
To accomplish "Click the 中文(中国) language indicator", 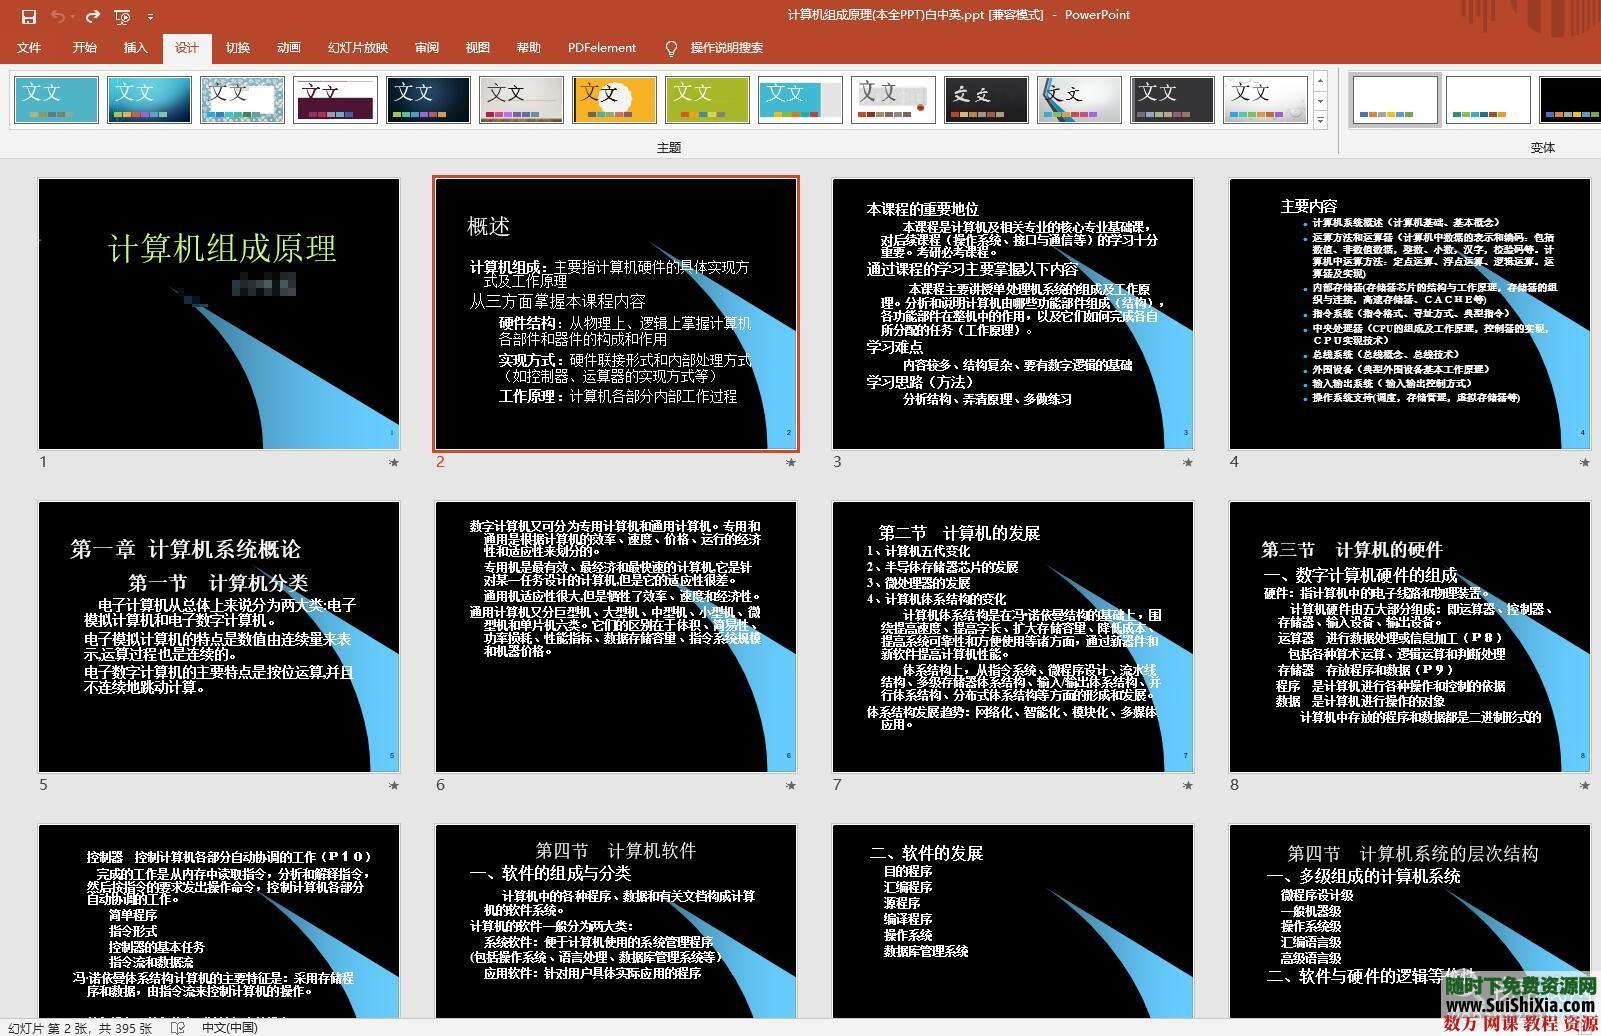I will (231, 1028).
